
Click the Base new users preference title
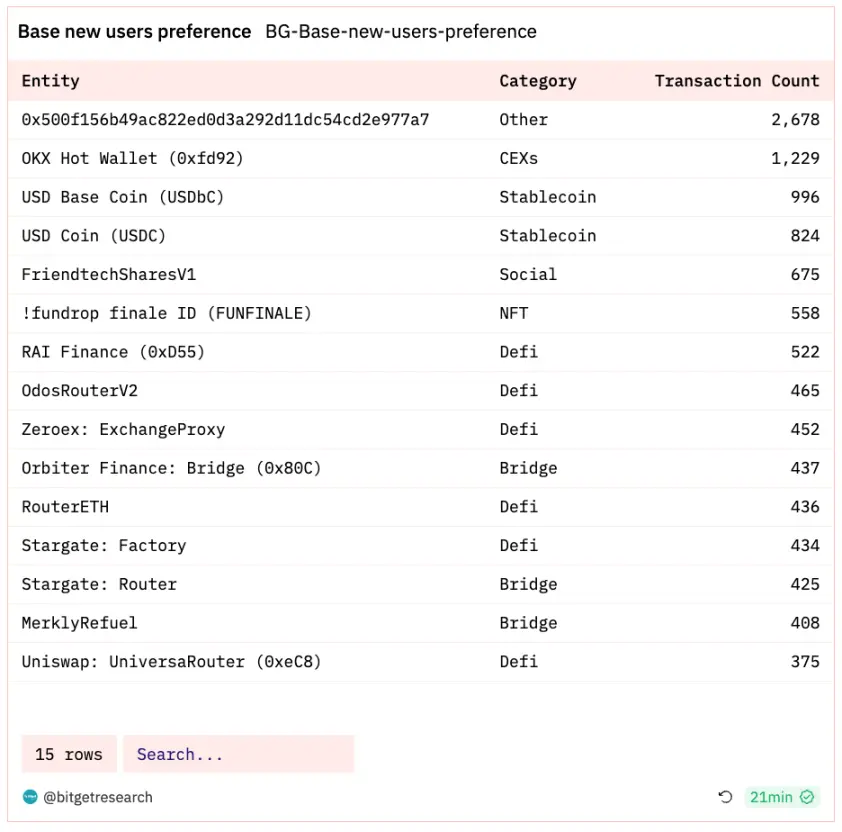134,32
